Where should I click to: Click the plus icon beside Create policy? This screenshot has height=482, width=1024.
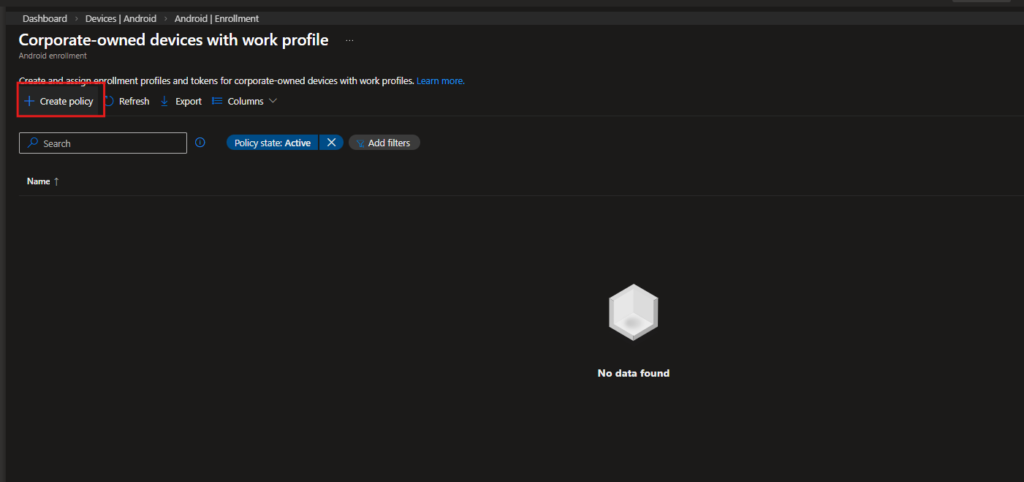[x=29, y=101]
